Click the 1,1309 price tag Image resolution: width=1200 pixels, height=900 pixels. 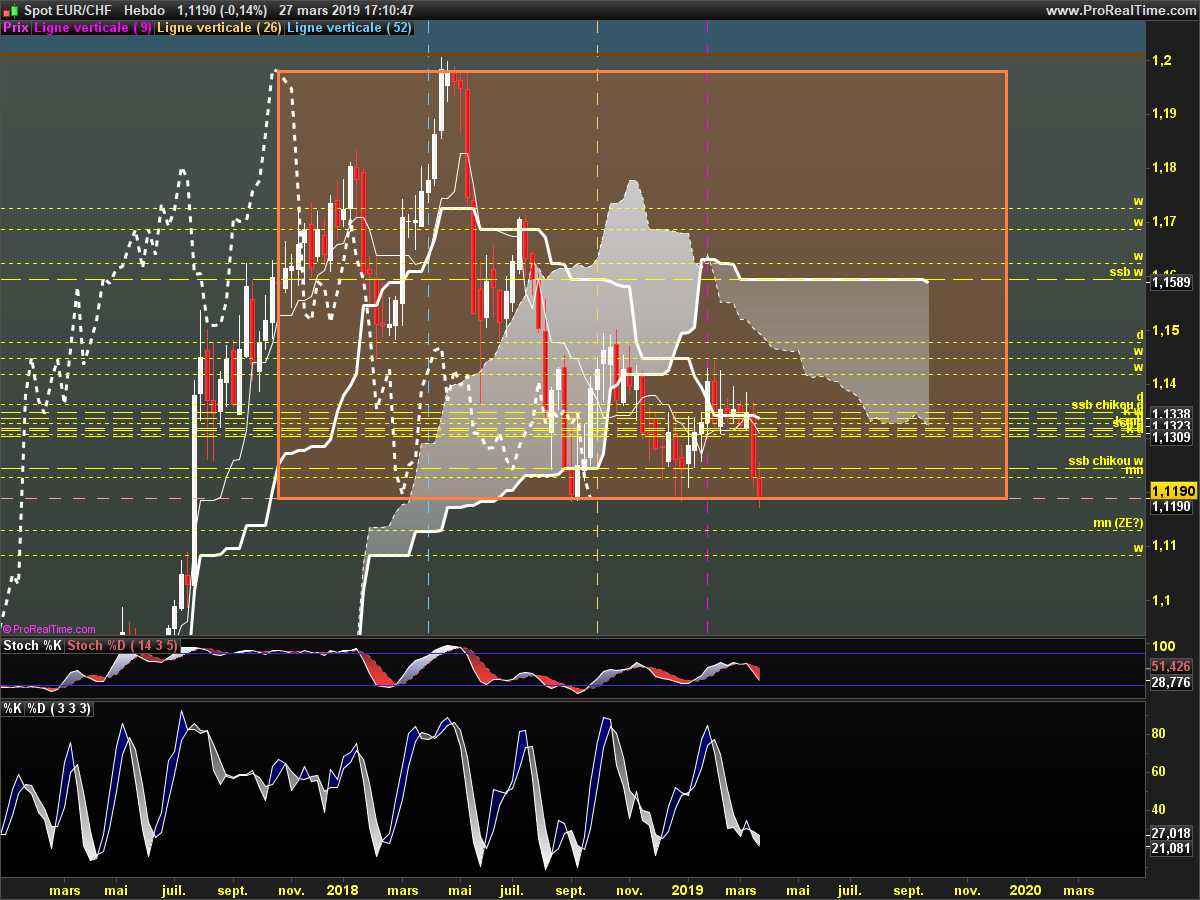pos(1171,437)
